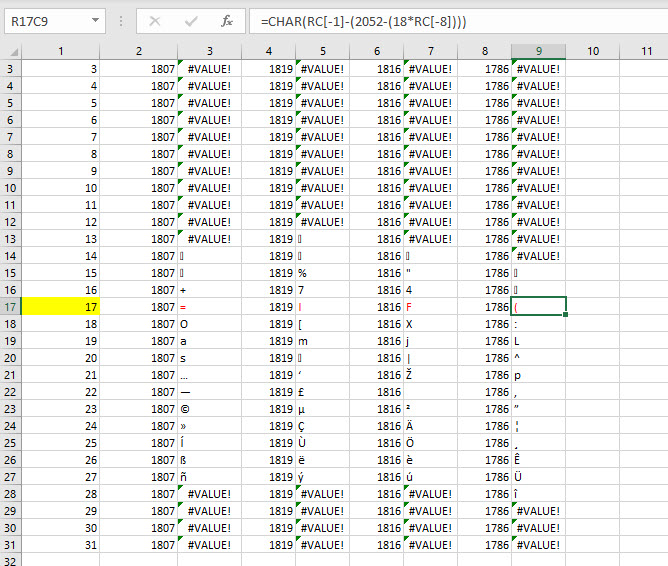668x566 pixels.
Task: Select column header 7
Action: [431, 52]
